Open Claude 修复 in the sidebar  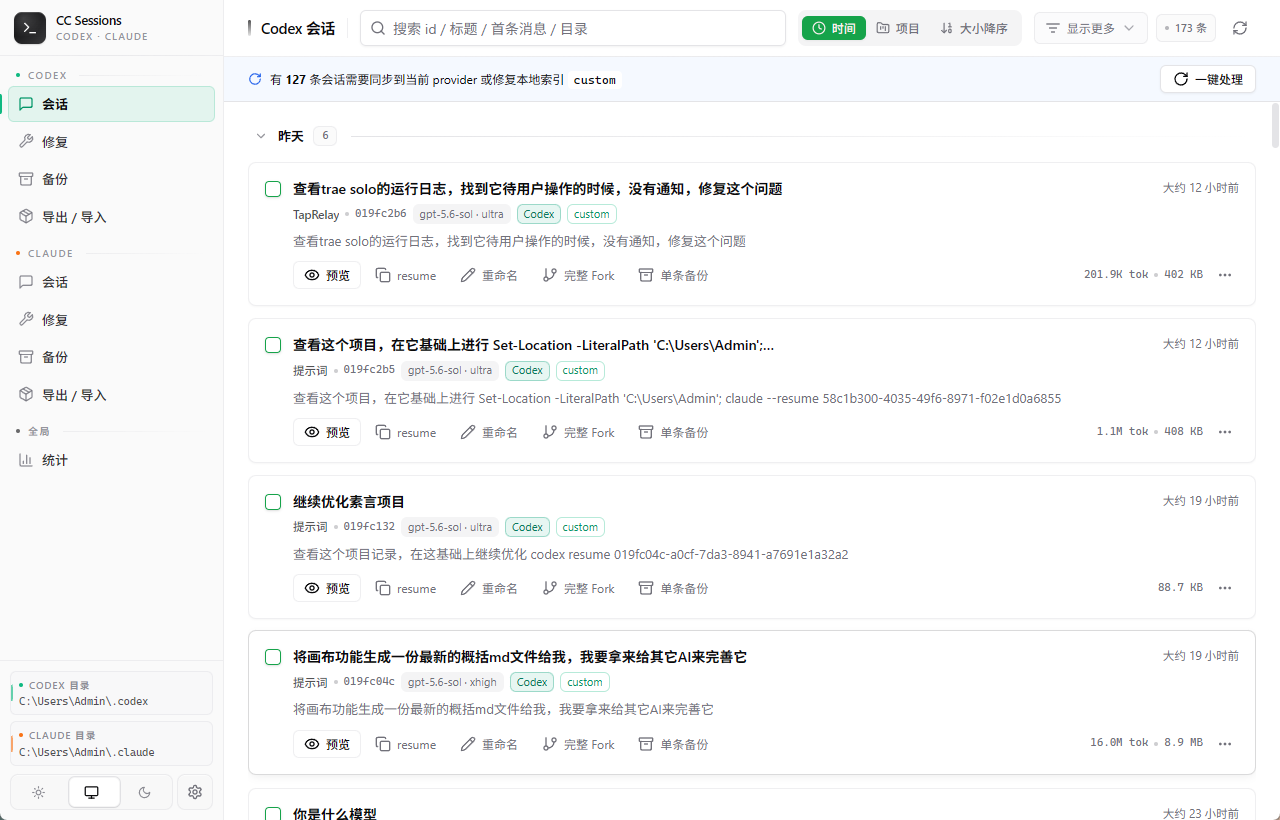point(112,320)
